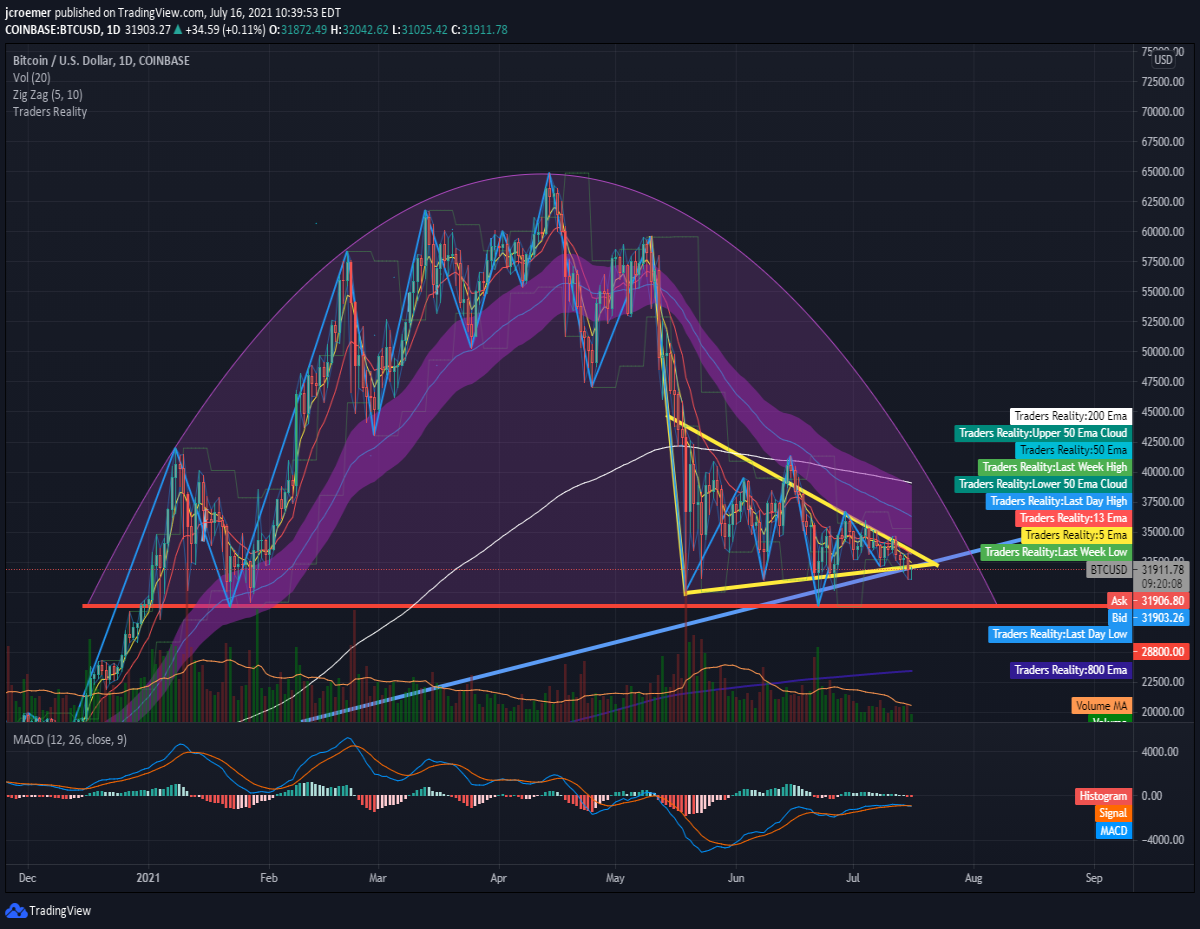Select the Last Week Low label
The height and width of the screenshot is (929, 1200).
click(1055, 552)
